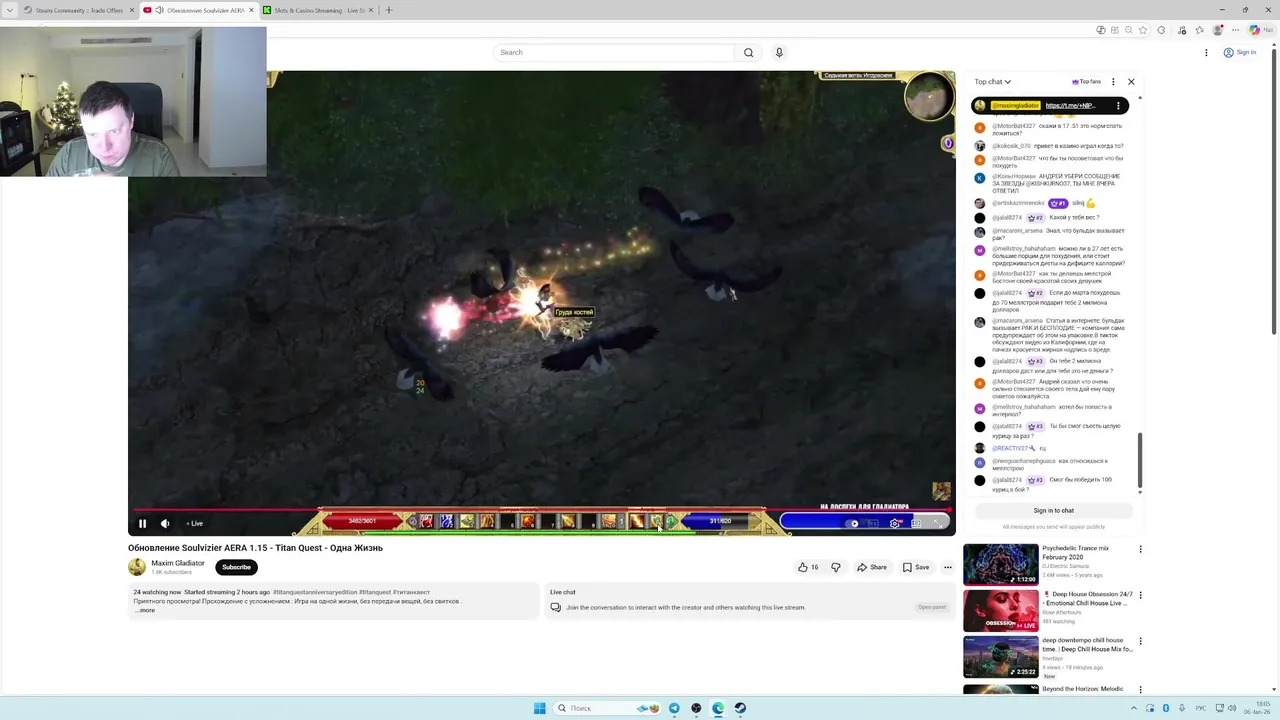
Task: Open the Windows Start menu
Action: tap(539, 708)
